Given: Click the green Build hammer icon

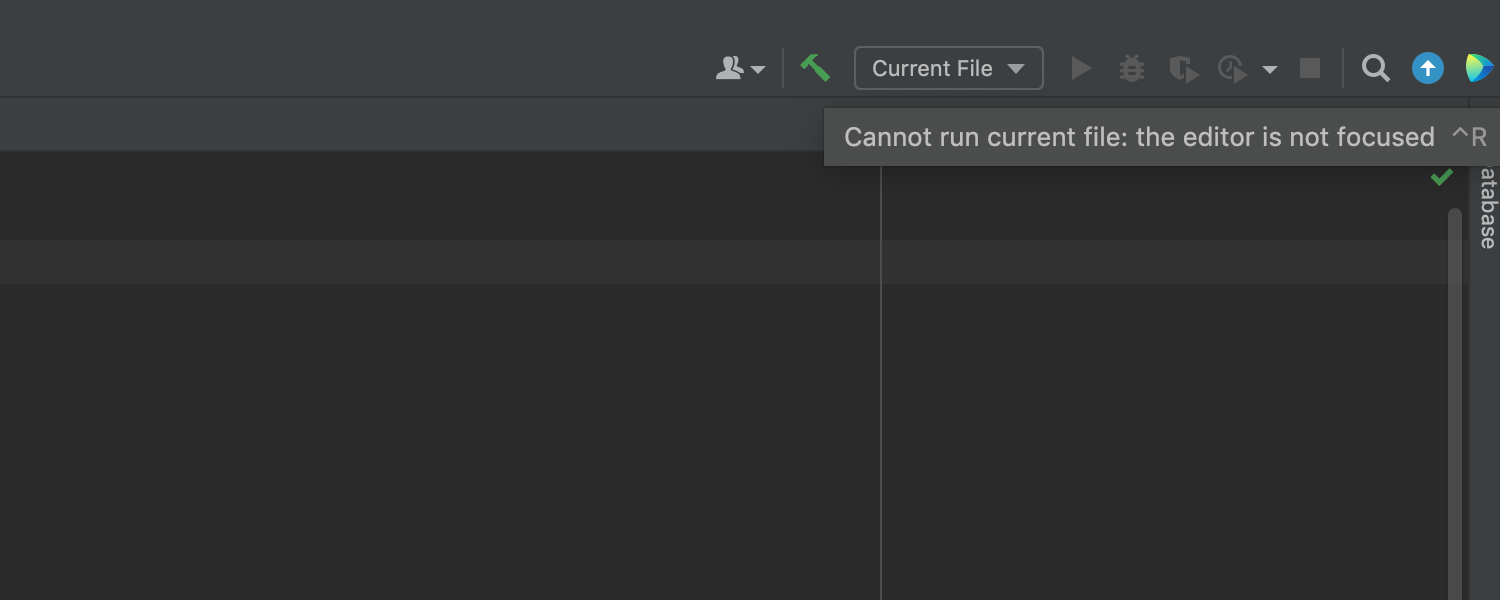Looking at the screenshot, I should point(815,68).
